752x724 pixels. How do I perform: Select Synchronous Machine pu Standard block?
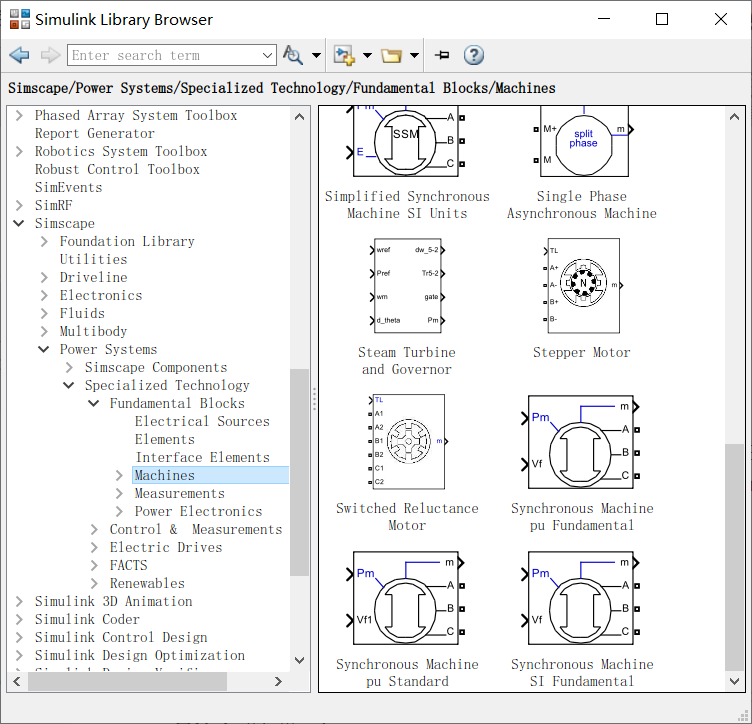tap(406, 598)
